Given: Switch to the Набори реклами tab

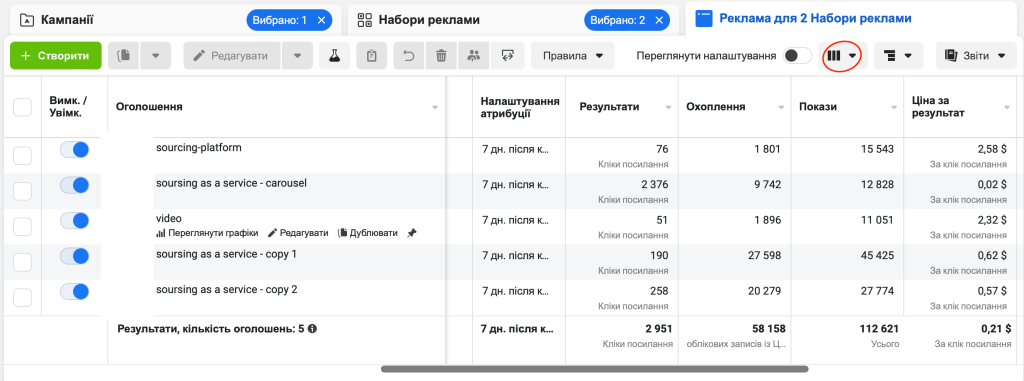Looking at the screenshot, I should [513, 20].
